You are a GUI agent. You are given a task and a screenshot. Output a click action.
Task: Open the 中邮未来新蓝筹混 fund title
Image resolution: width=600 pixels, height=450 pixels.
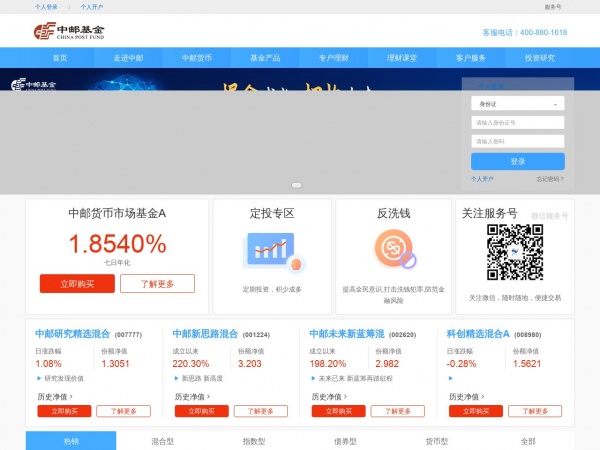pos(347,334)
